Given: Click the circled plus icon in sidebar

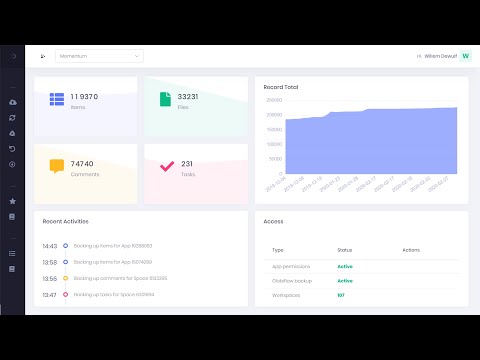Looking at the screenshot, I should [12, 164].
